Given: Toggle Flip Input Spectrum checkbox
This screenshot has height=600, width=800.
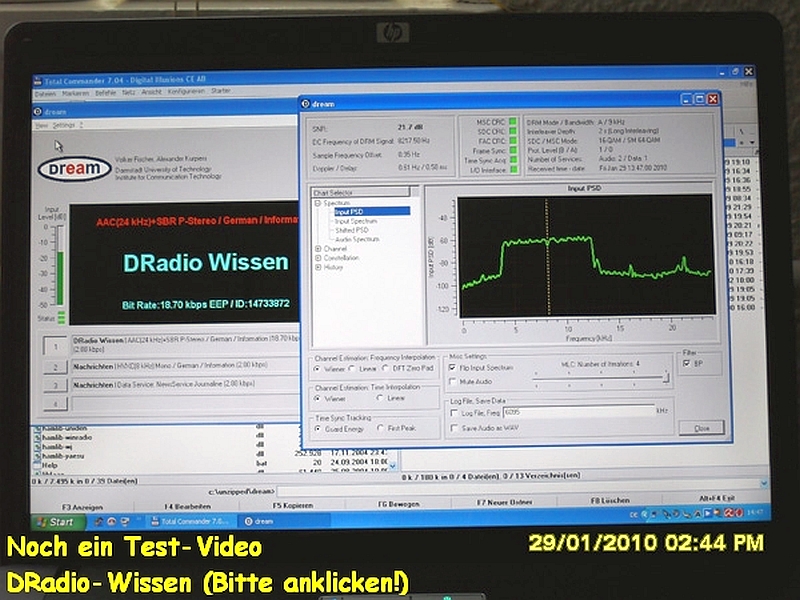Looking at the screenshot, I should [x=453, y=367].
